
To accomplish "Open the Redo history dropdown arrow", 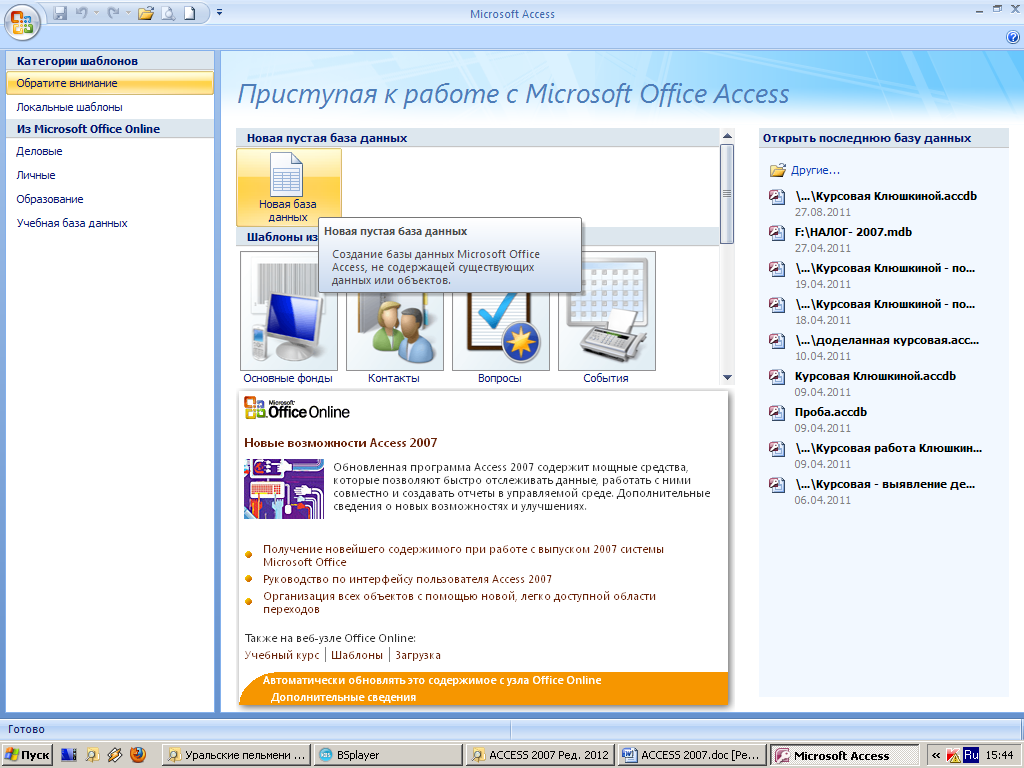I will (x=128, y=13).
